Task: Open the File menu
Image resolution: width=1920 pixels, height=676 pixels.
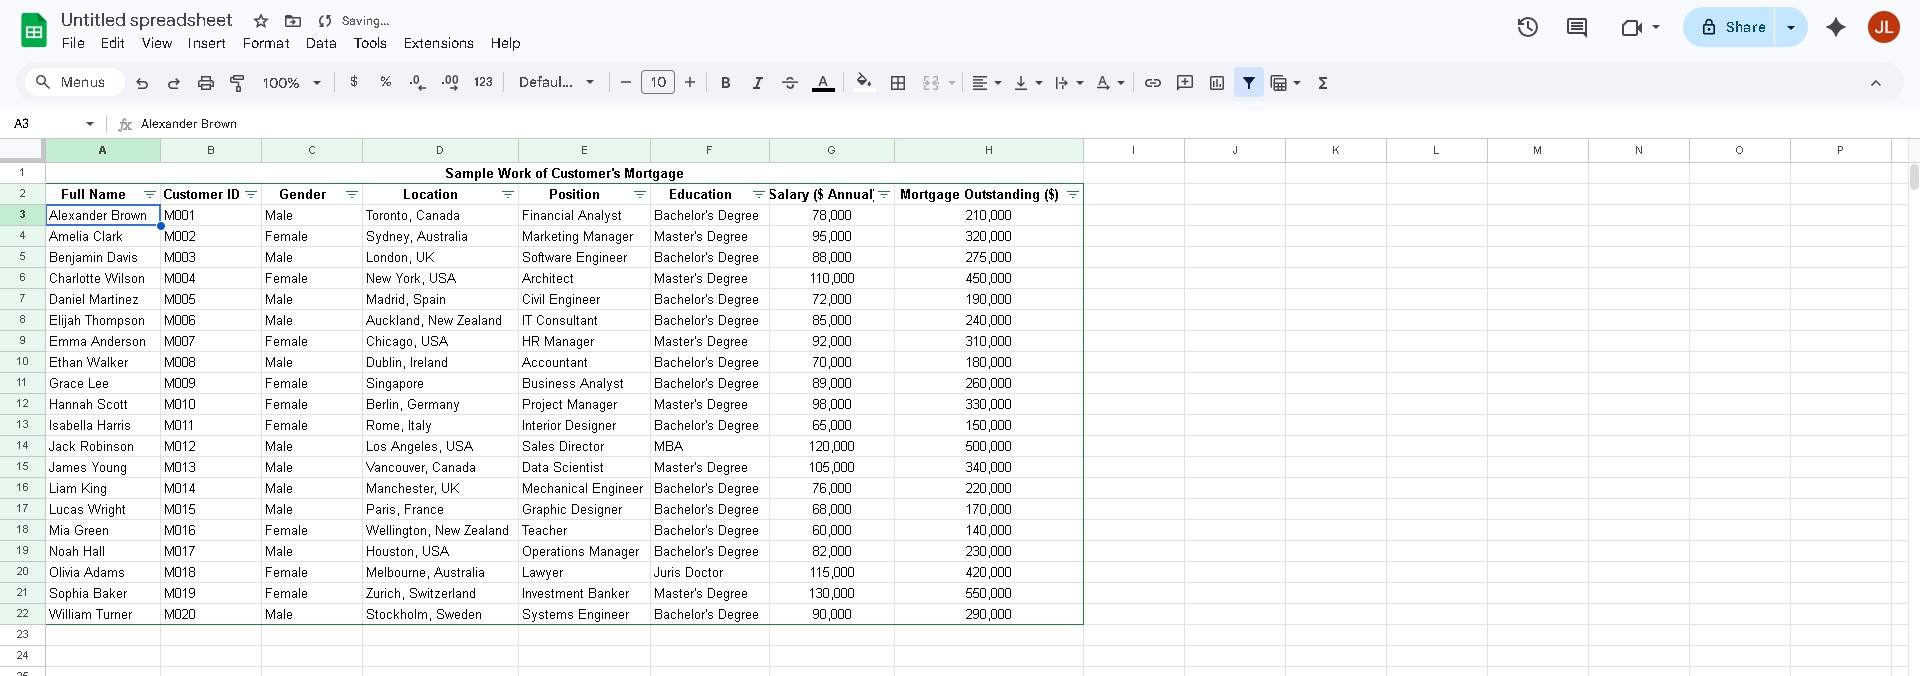Action: 73,43
